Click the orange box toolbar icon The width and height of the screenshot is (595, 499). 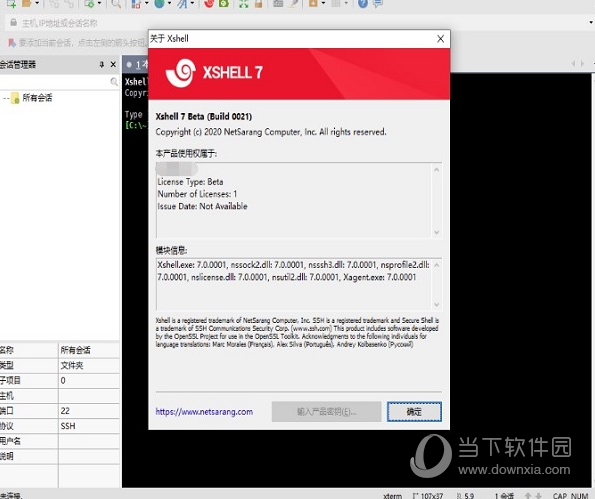point(313,4)
